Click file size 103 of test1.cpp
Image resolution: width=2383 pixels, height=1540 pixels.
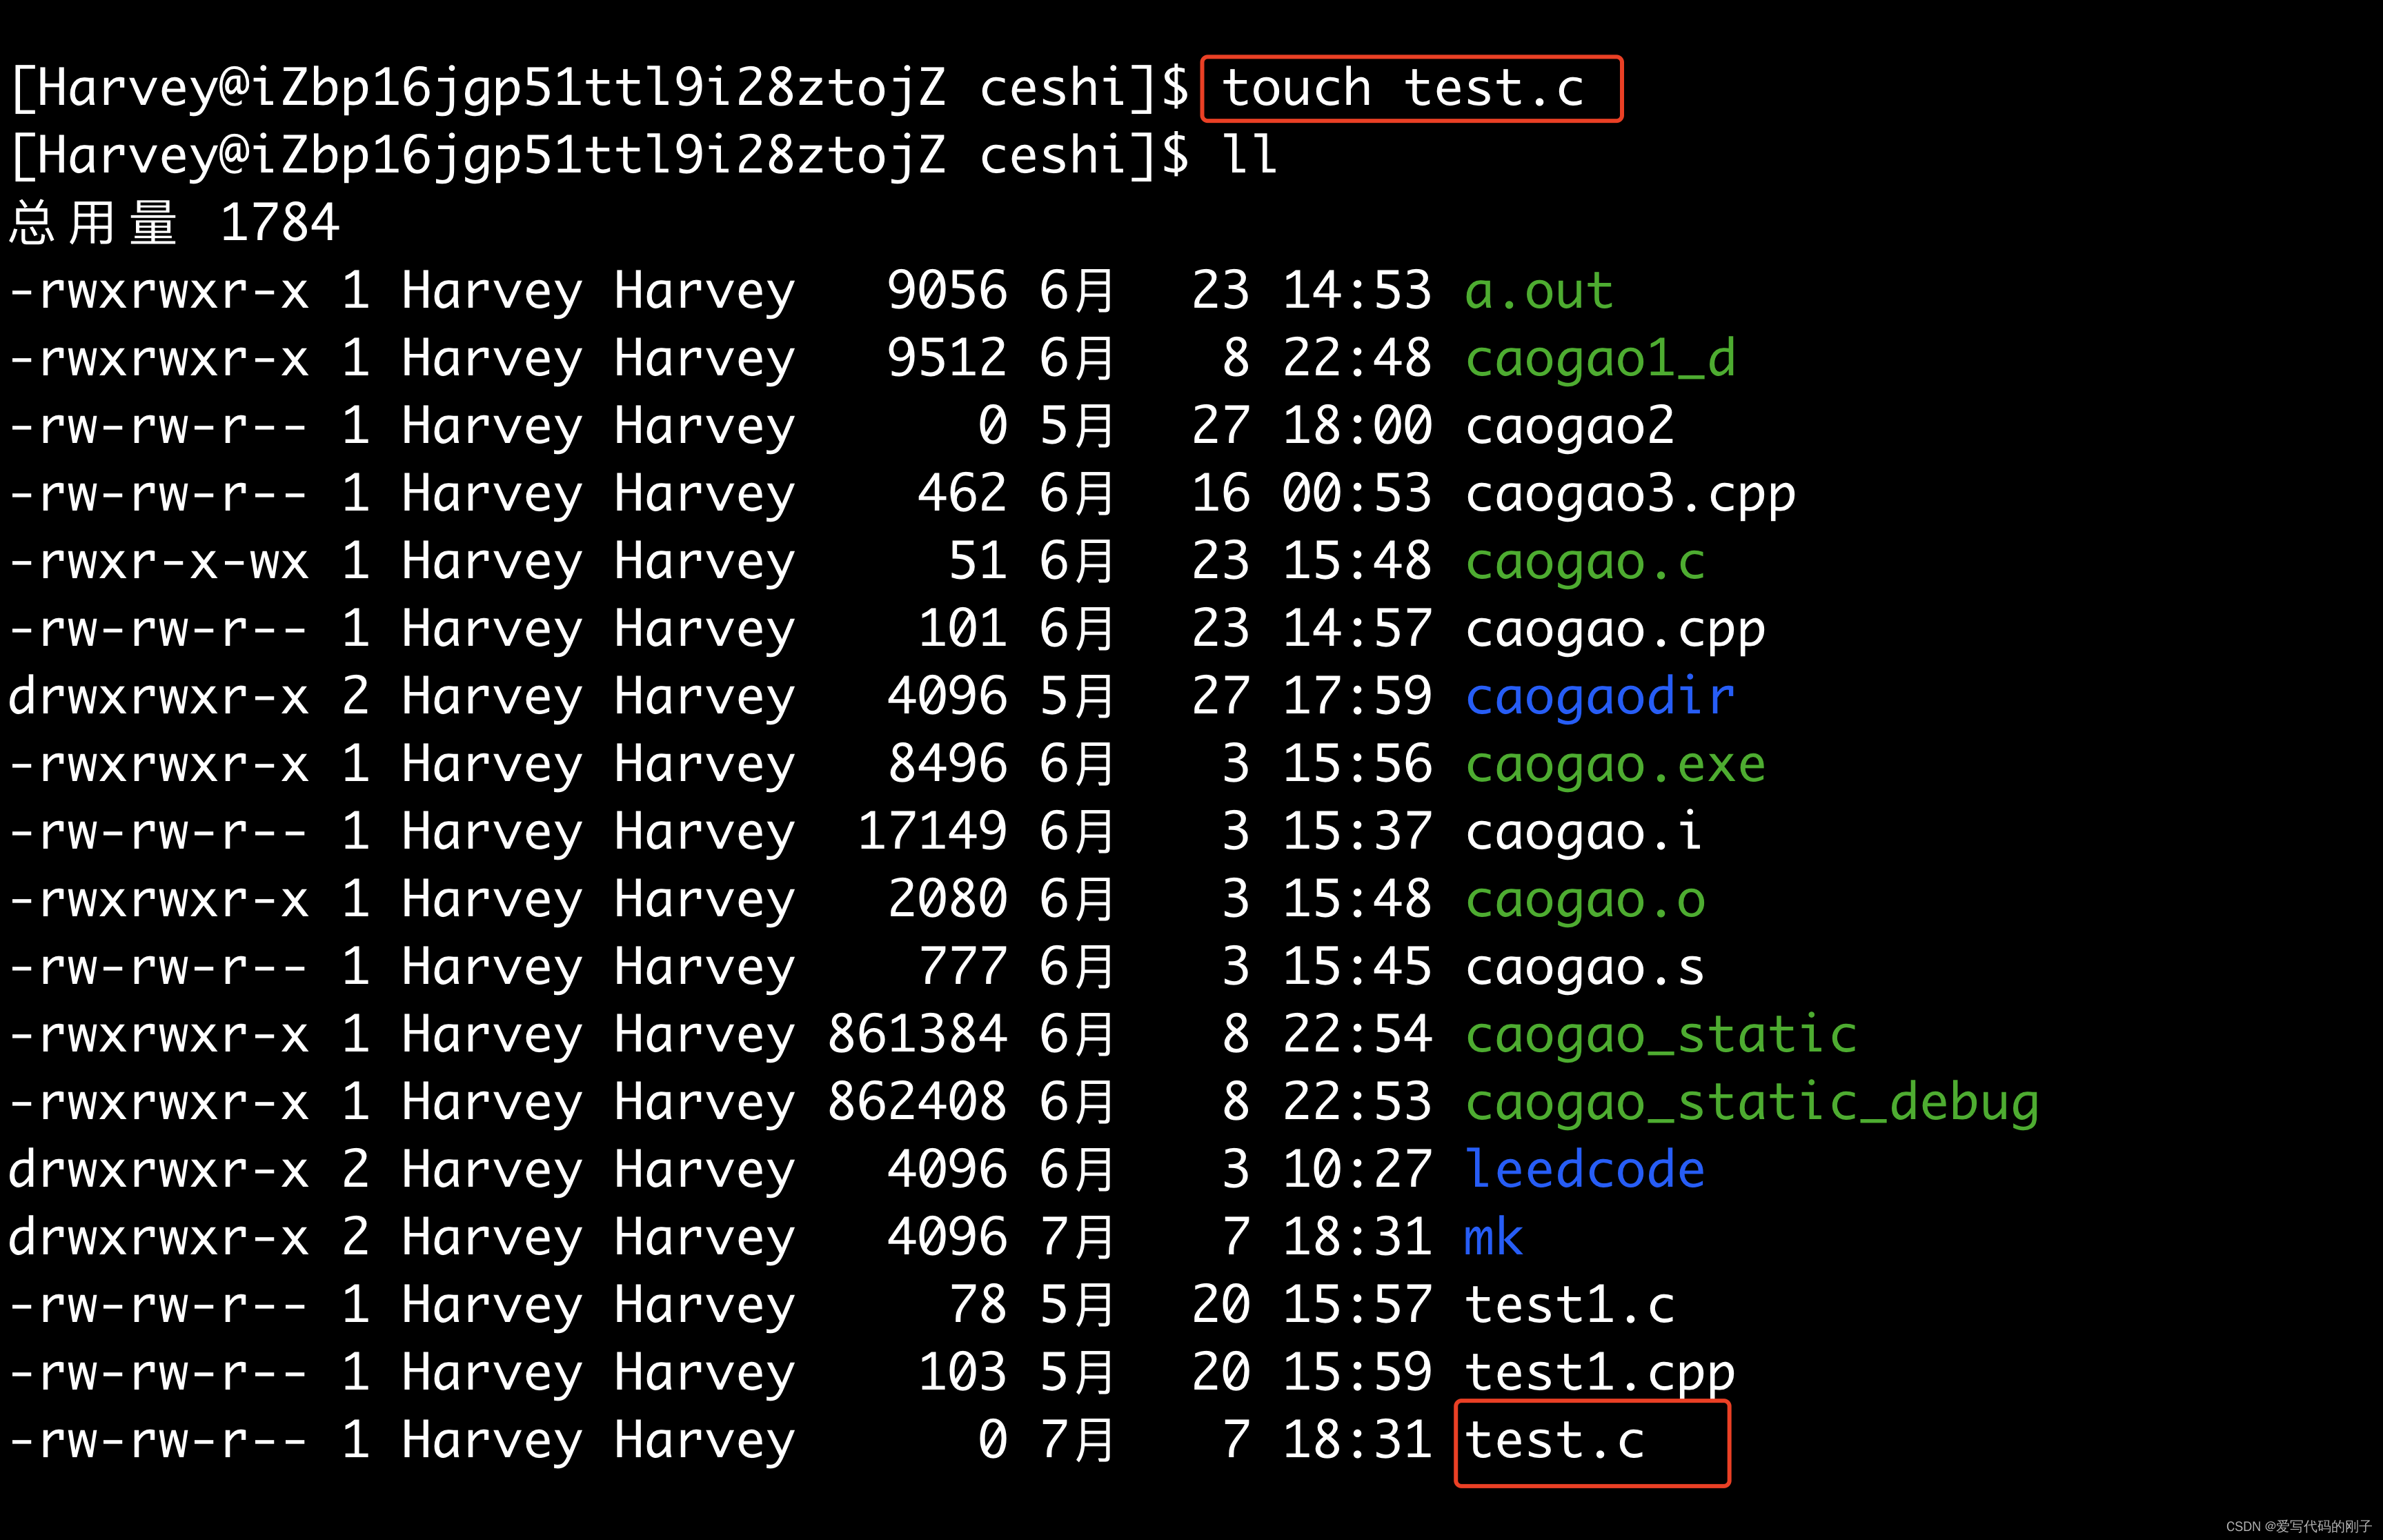coord(962,1372)
